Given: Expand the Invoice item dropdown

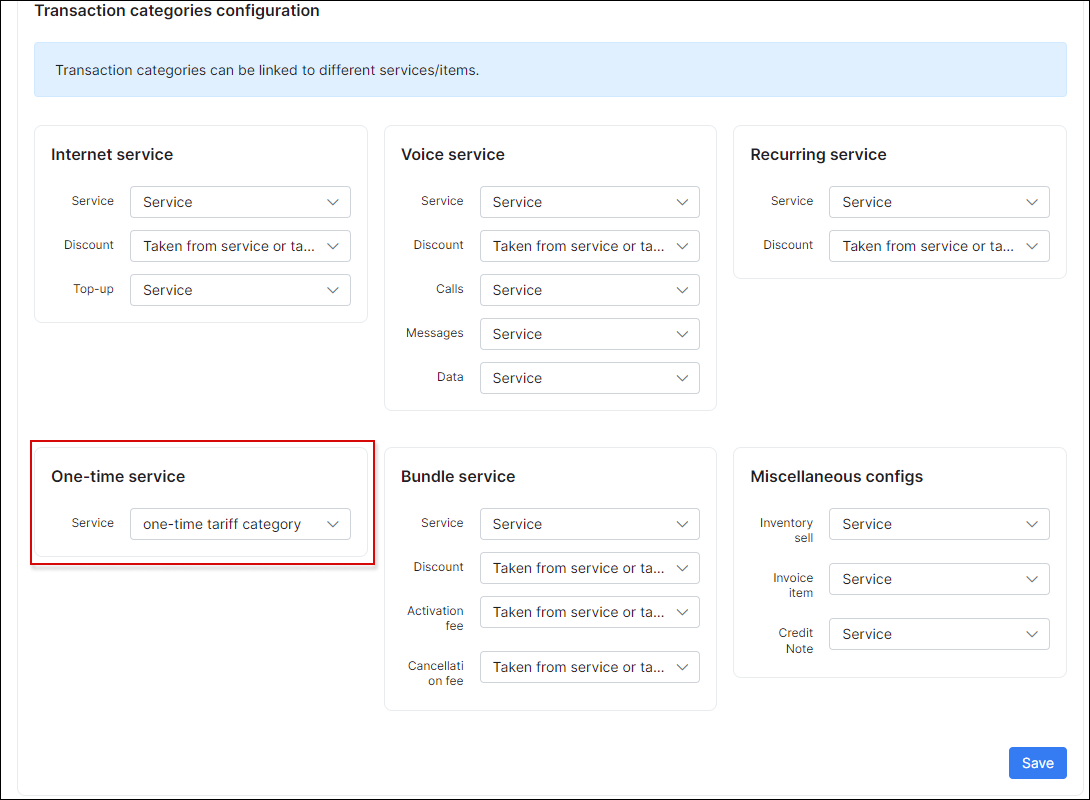Looking at the screenshot, I should tap(939, 579).
